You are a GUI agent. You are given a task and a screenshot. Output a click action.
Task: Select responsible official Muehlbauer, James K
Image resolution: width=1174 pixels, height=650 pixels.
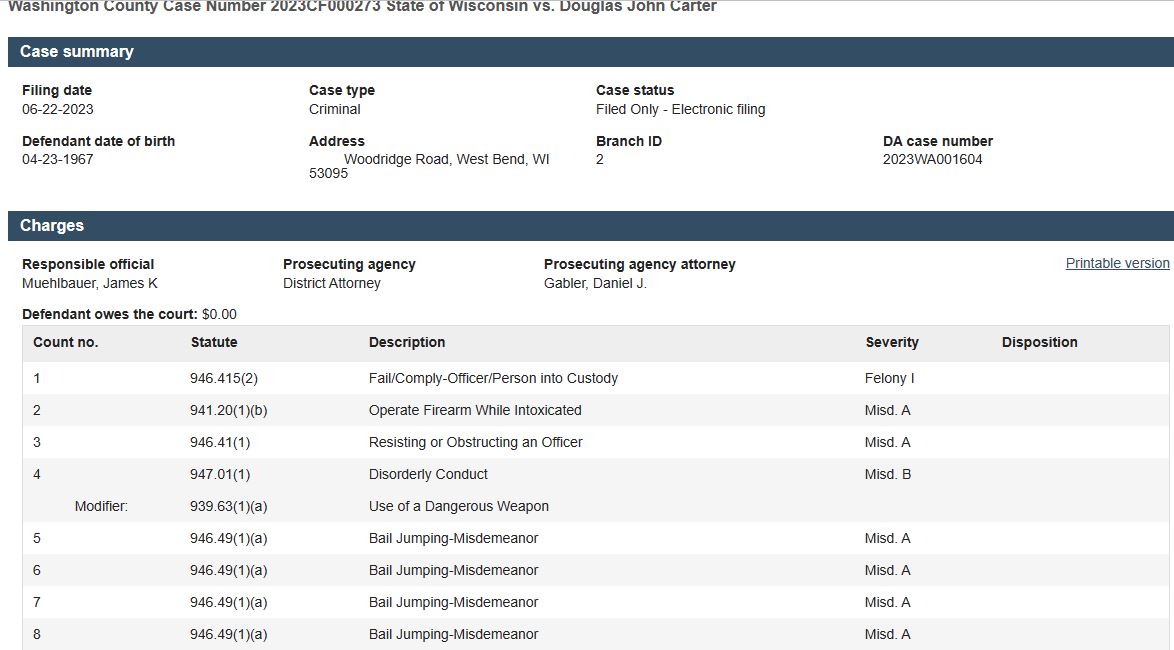(x=90, y=283)
